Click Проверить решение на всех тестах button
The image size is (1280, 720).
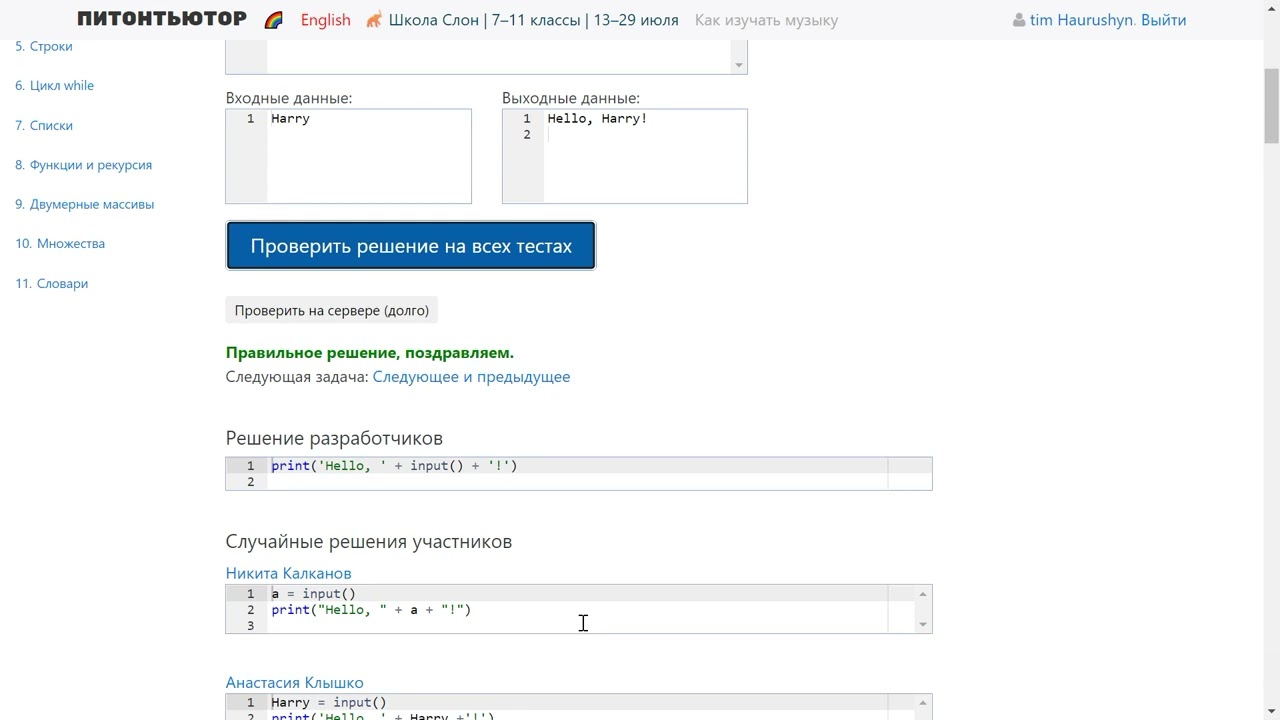(411, 246)
